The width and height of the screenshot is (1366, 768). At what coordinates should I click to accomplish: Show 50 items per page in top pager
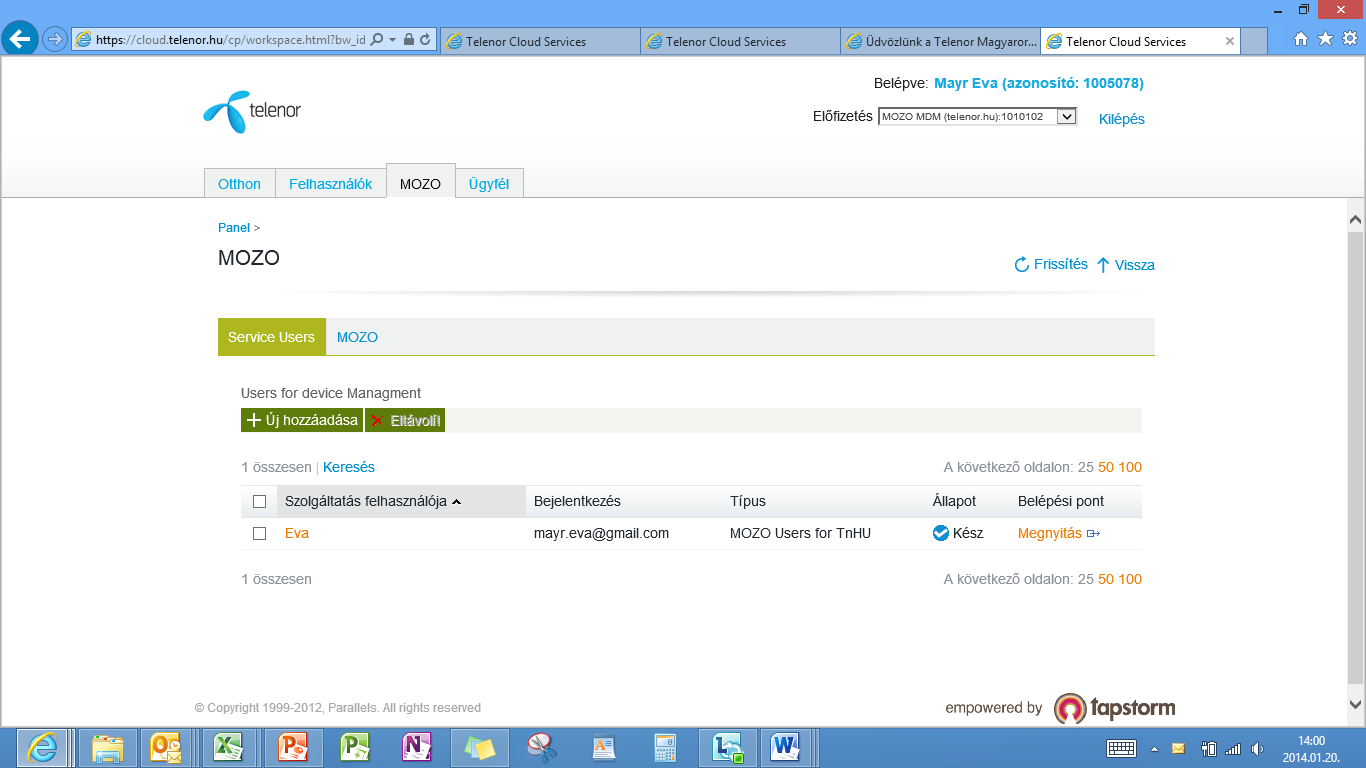[1106, 467]
